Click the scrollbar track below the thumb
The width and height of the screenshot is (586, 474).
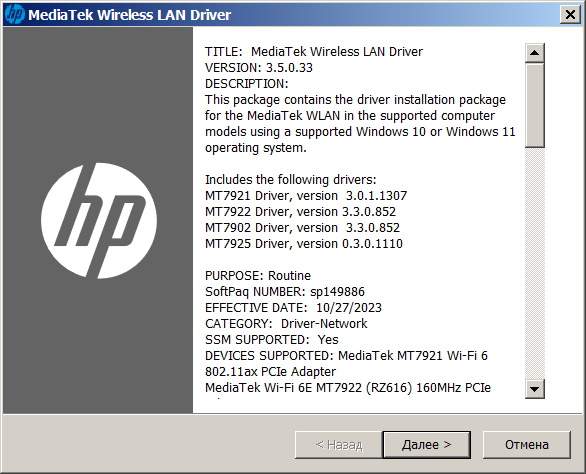534,263
